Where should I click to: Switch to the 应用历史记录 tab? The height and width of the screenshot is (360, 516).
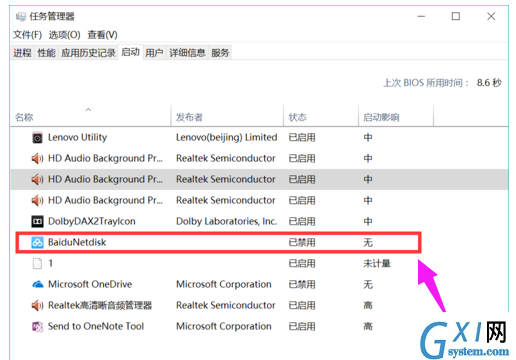(x=88, y=53)
